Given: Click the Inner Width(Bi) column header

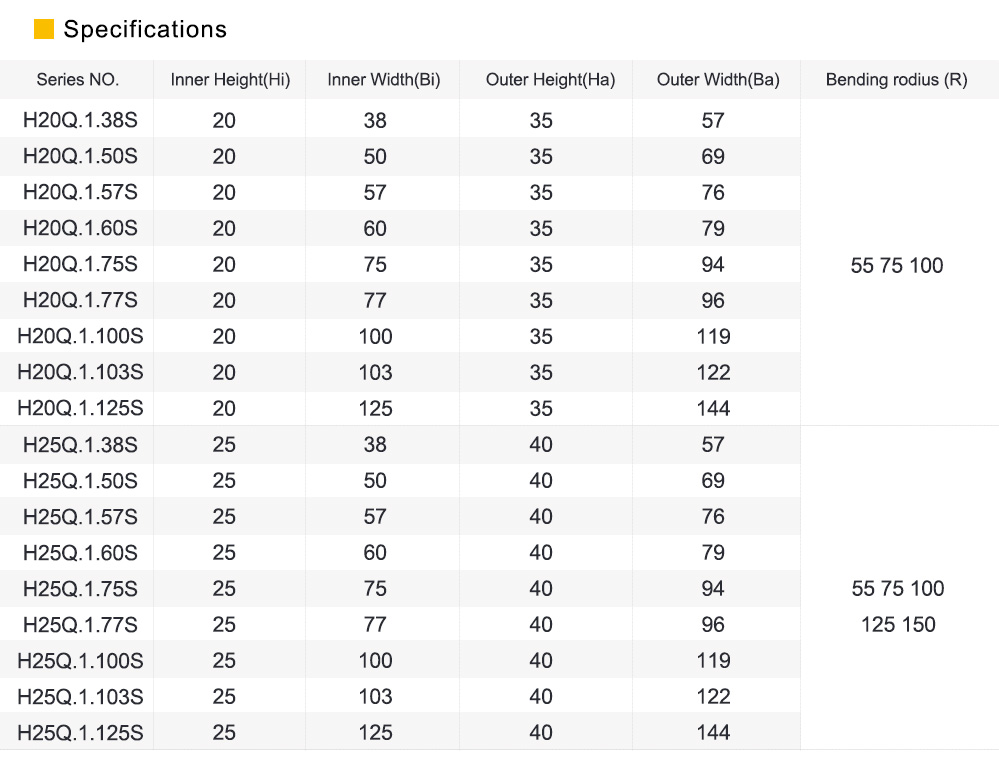Looking at the screenshot, I should [x=383, y=80].
